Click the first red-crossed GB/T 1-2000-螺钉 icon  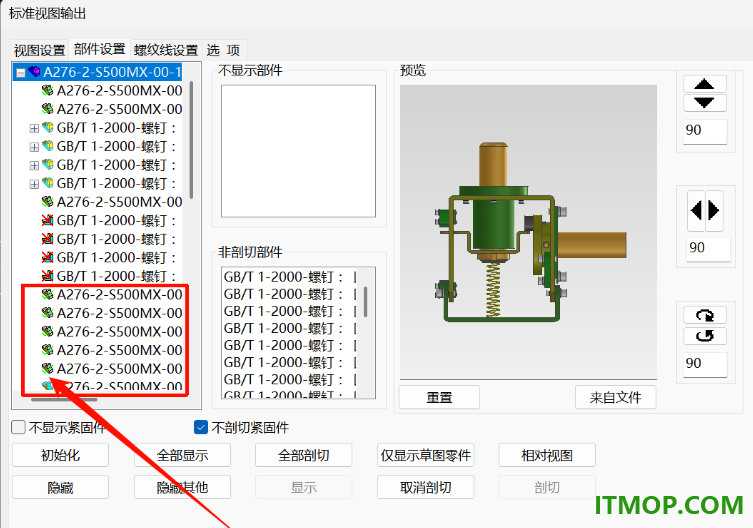tap(48, 221)
